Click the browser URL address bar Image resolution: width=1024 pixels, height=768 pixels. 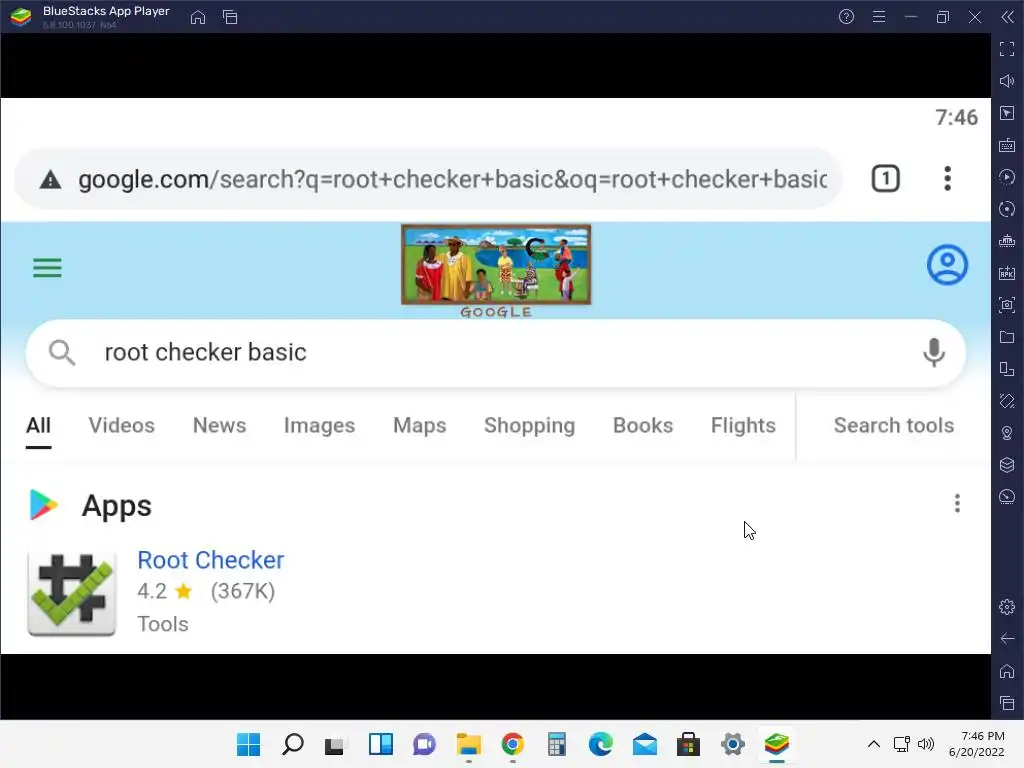point(428,179)
